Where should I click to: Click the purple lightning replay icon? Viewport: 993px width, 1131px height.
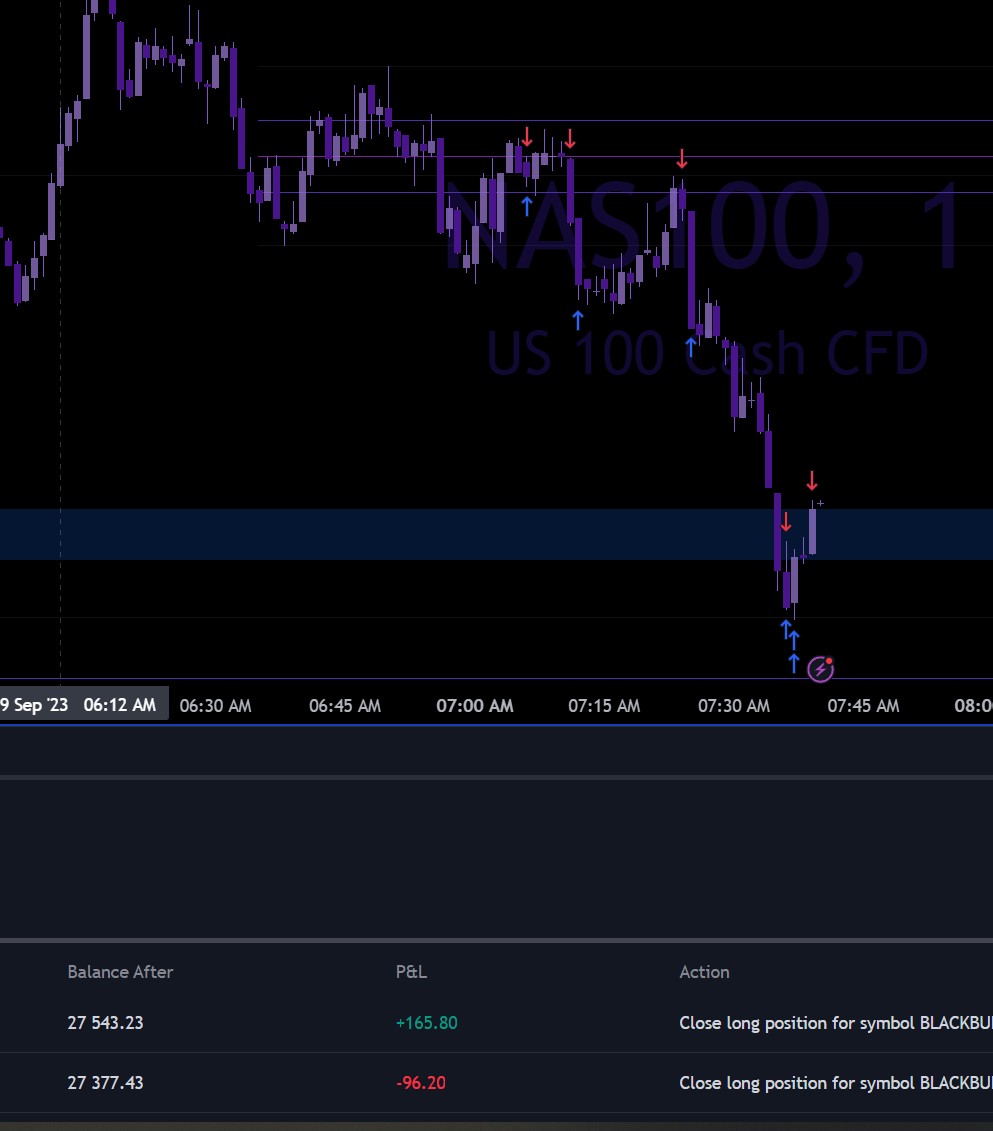[820, 669]
